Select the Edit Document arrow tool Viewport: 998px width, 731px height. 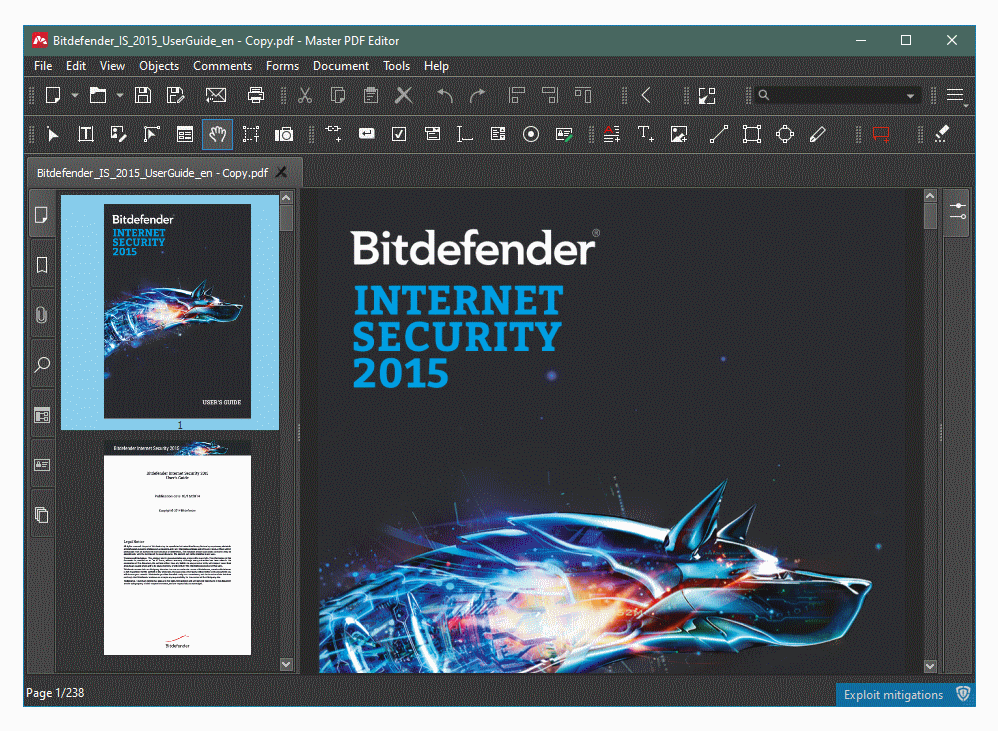point(53,134)
